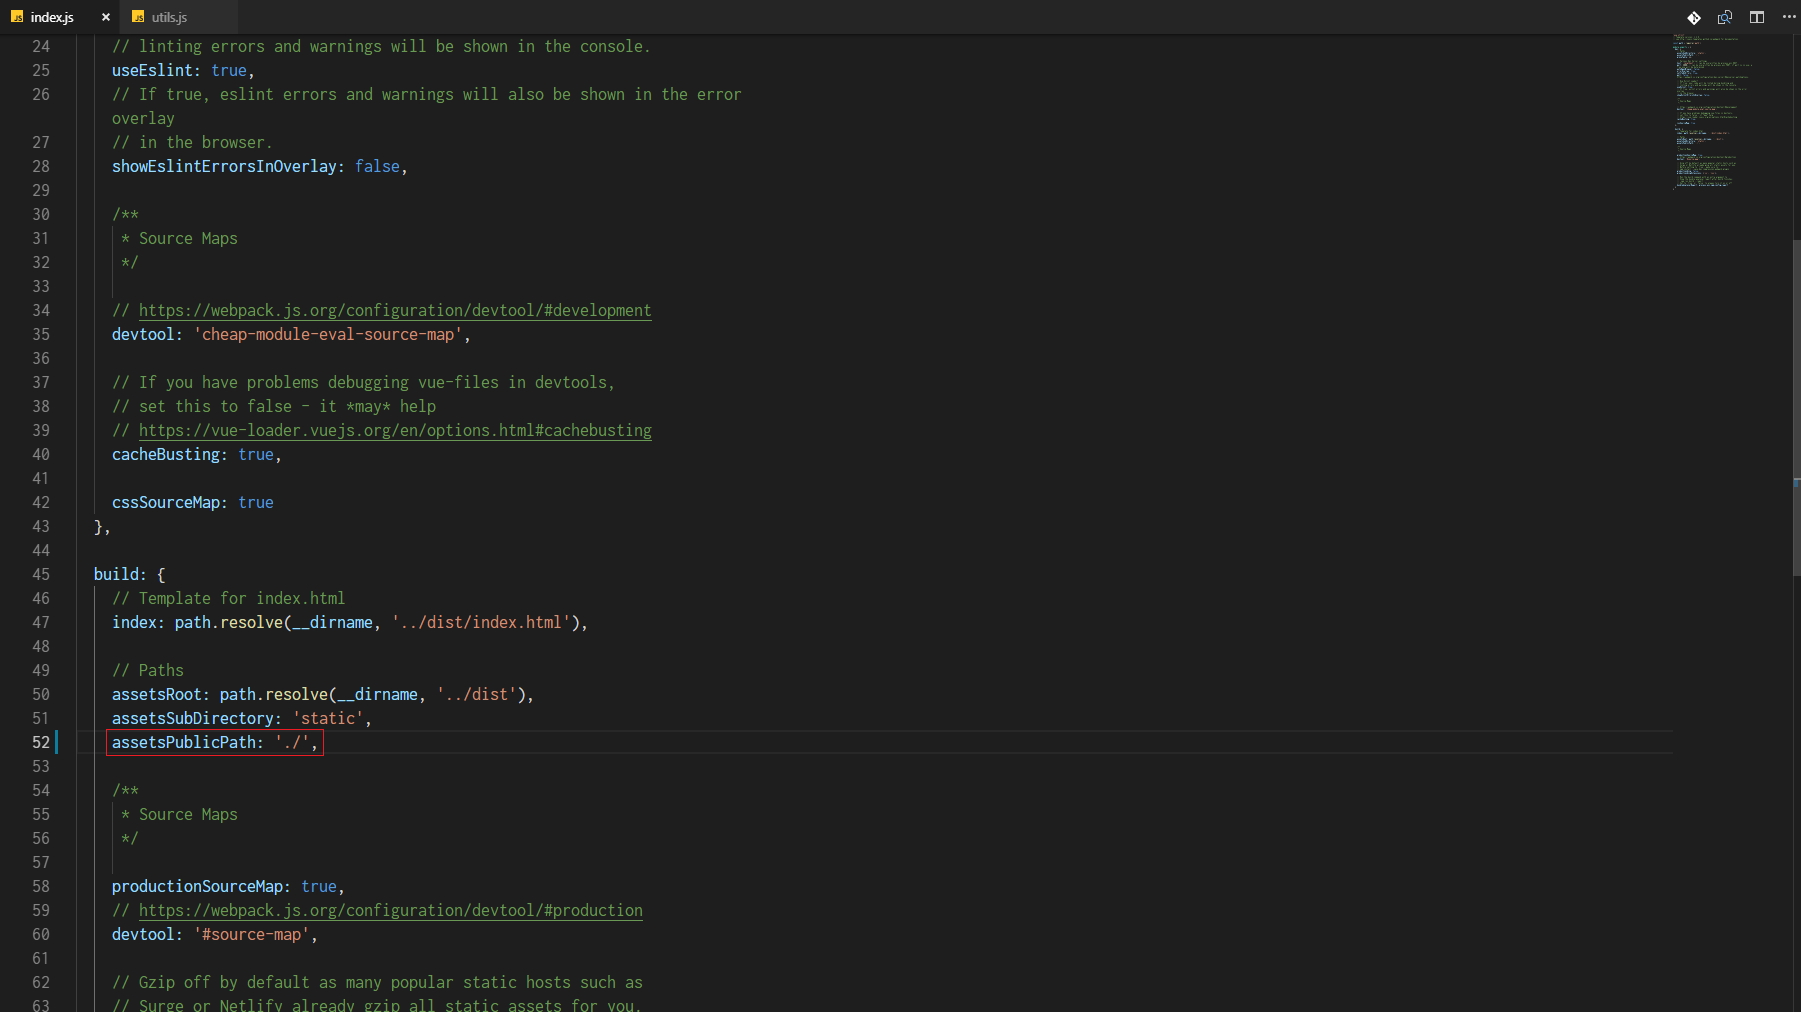Open the webpack devtool #development link

[394, 310]
